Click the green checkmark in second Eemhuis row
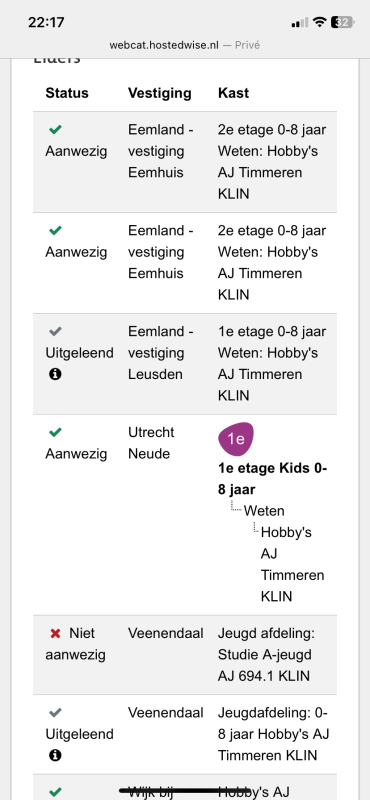370x800 pixels. tap(55, 231)
